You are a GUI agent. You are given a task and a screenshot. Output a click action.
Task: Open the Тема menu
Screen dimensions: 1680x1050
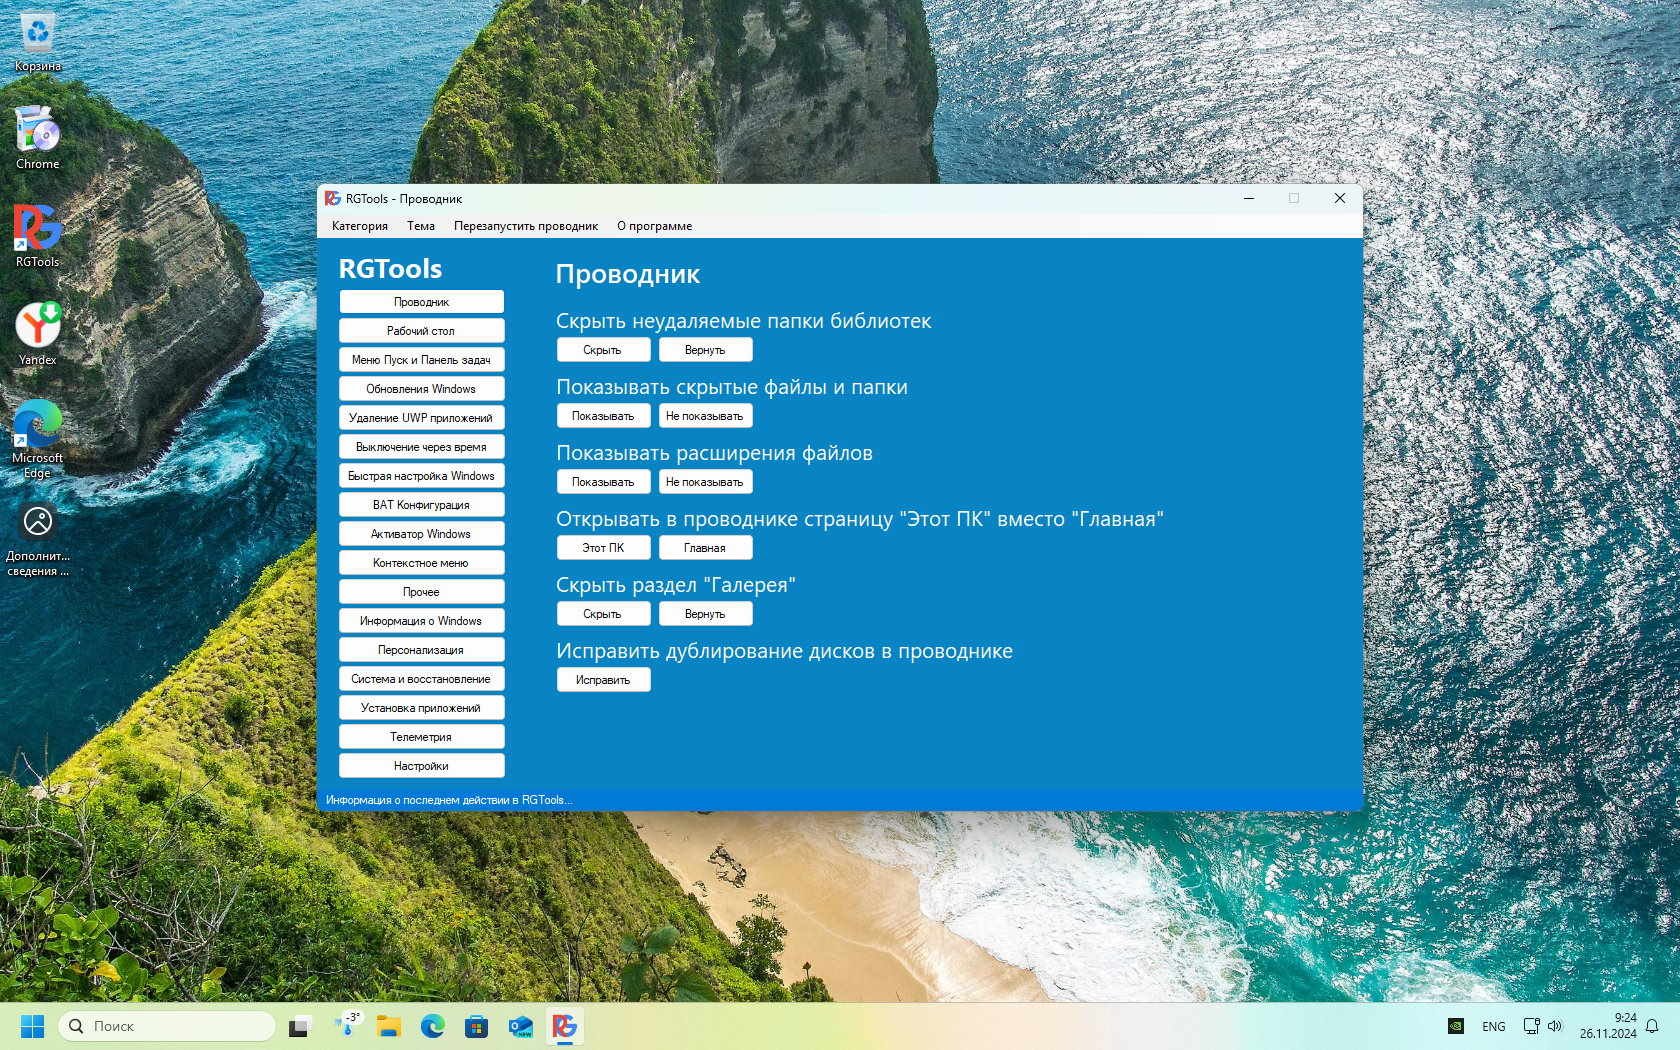420,226
